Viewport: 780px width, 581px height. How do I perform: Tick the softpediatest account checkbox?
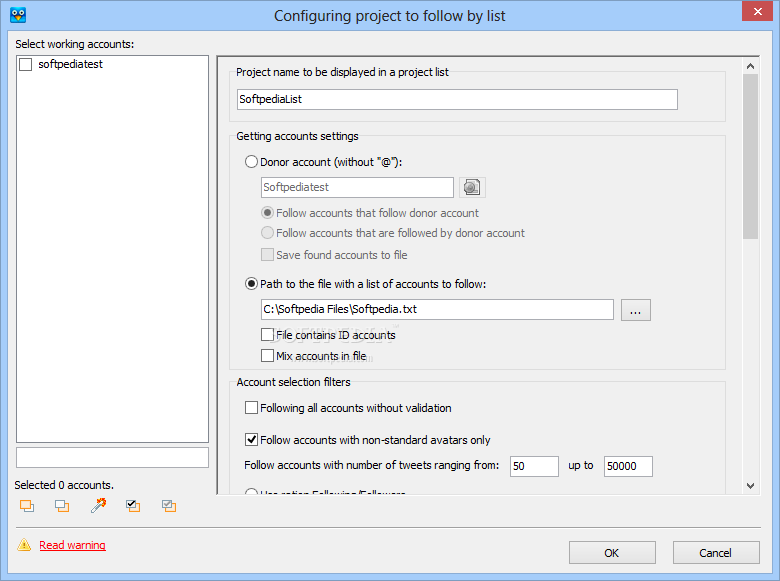click(25, 64)
